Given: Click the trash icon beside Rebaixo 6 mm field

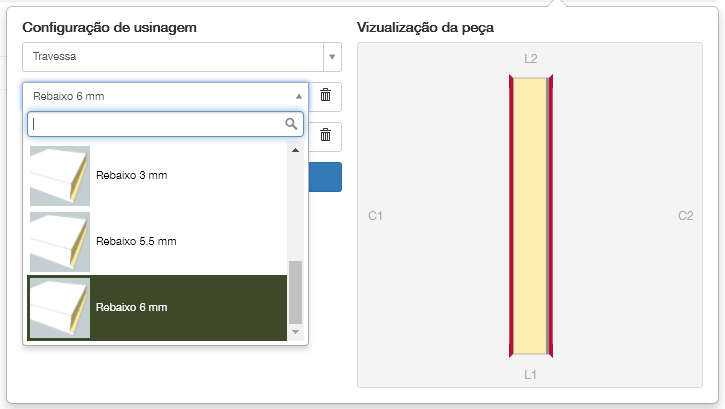Looking at the screenshot, I should (x=326, y=96).
